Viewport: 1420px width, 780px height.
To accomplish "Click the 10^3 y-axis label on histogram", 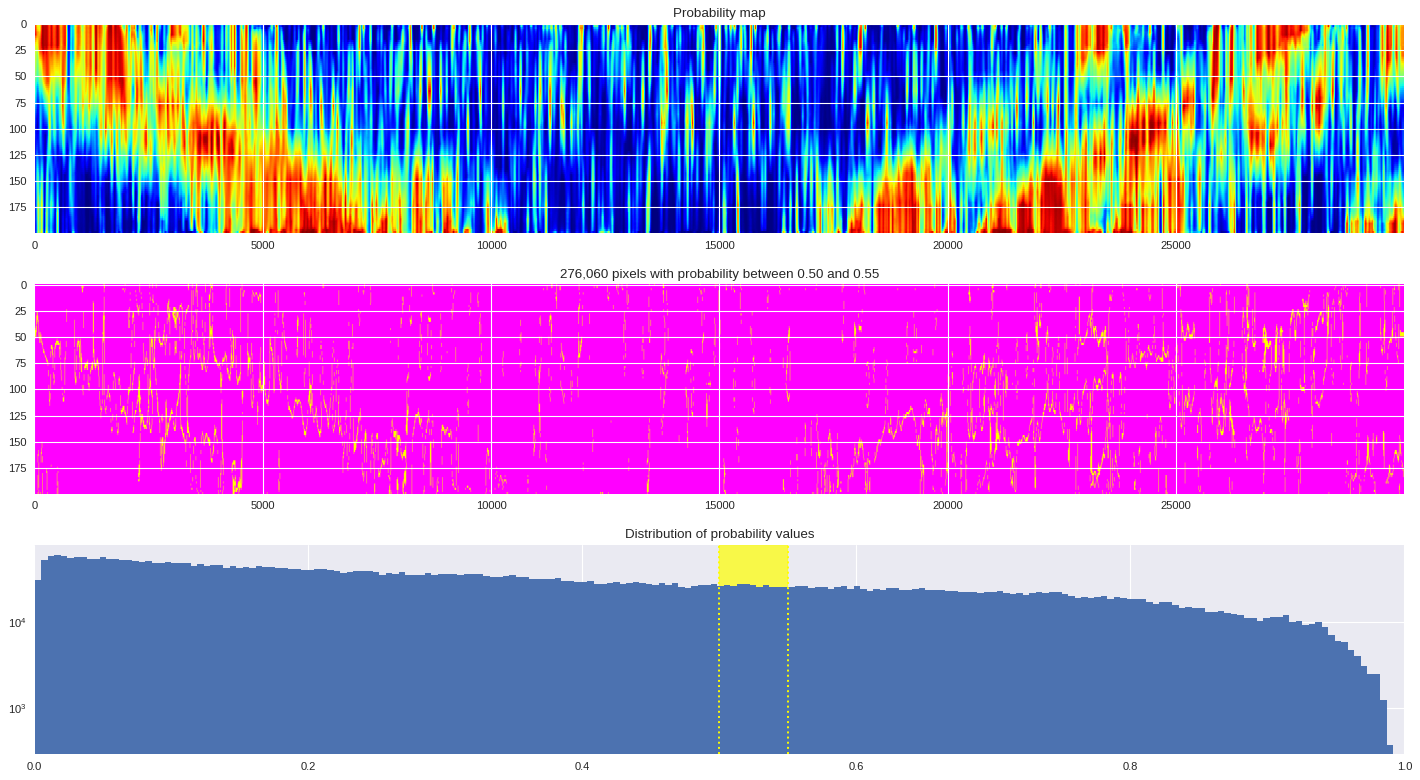I will tap(17, 709).
